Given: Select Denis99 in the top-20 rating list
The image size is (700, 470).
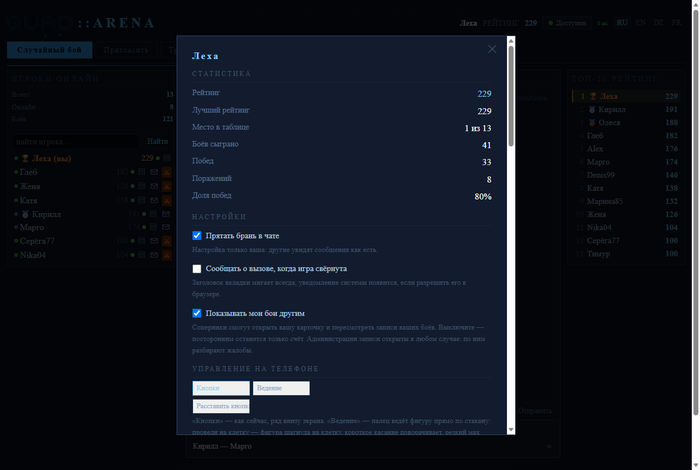Looking at the screenshot, I should 628,175.
